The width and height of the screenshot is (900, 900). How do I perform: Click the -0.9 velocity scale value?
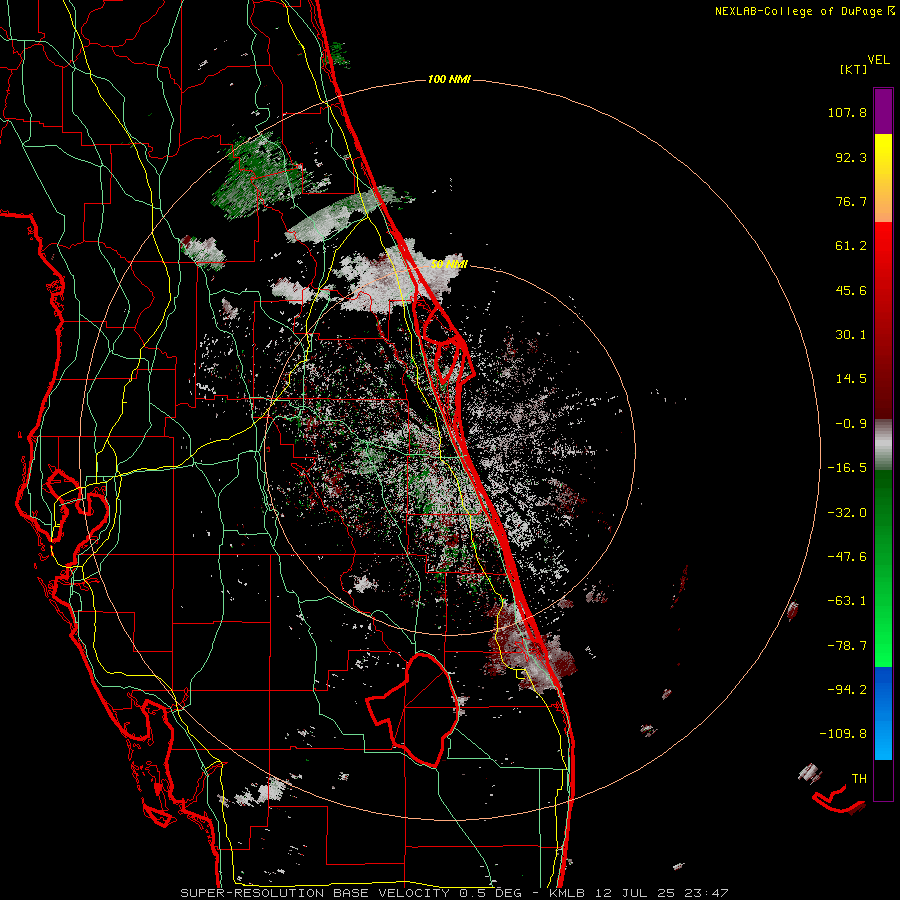(851, 424)
